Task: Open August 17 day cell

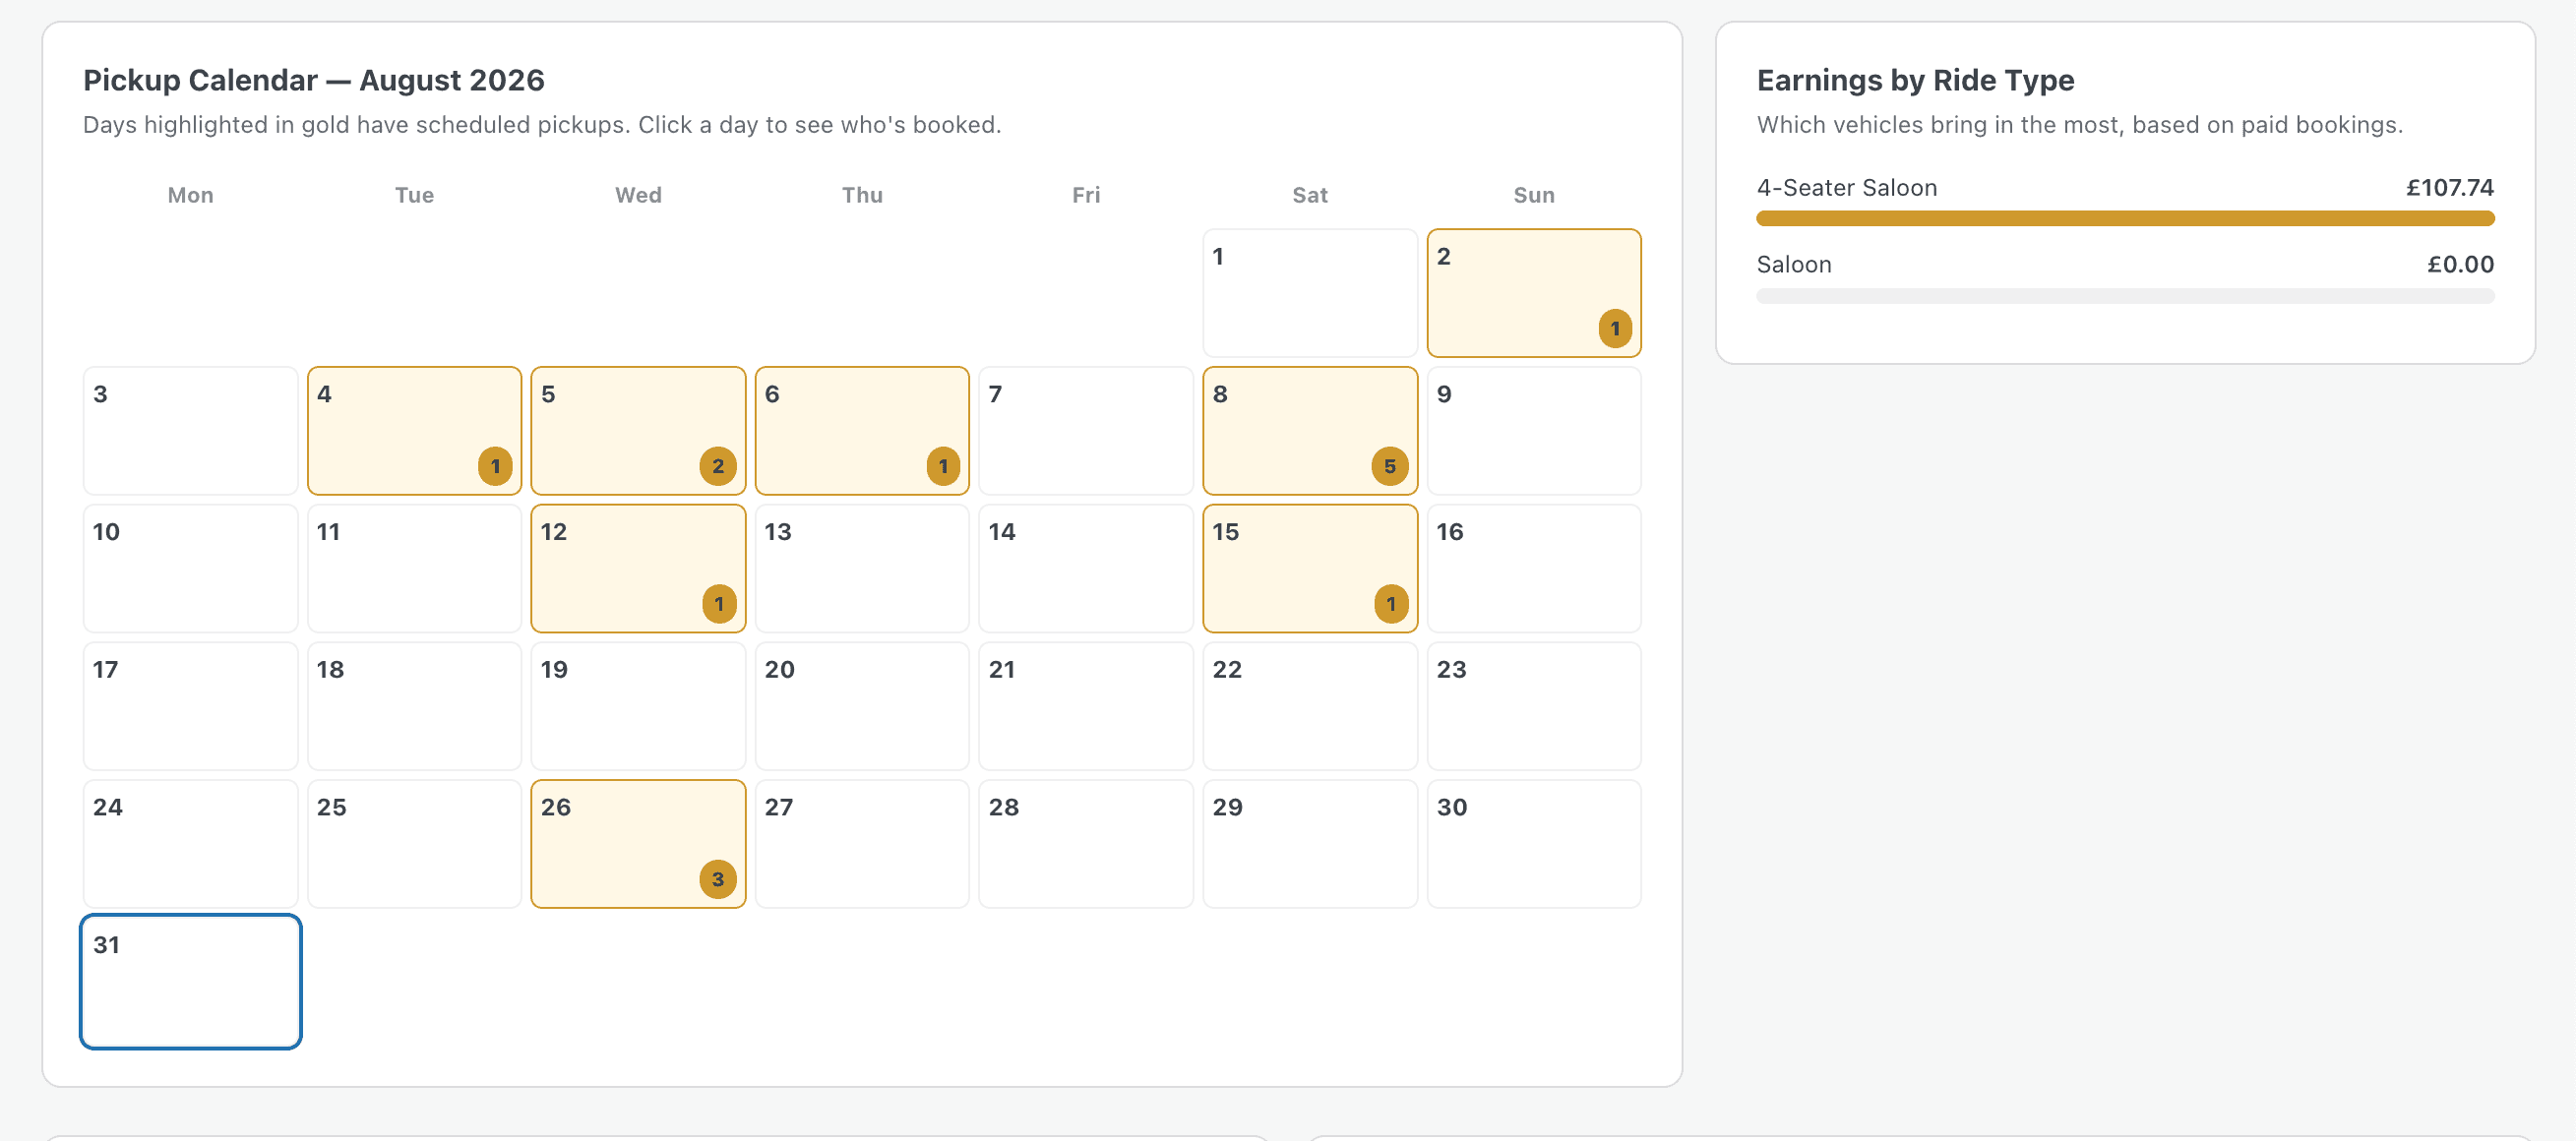Action: pyautogui.click(x=191, y=706)
